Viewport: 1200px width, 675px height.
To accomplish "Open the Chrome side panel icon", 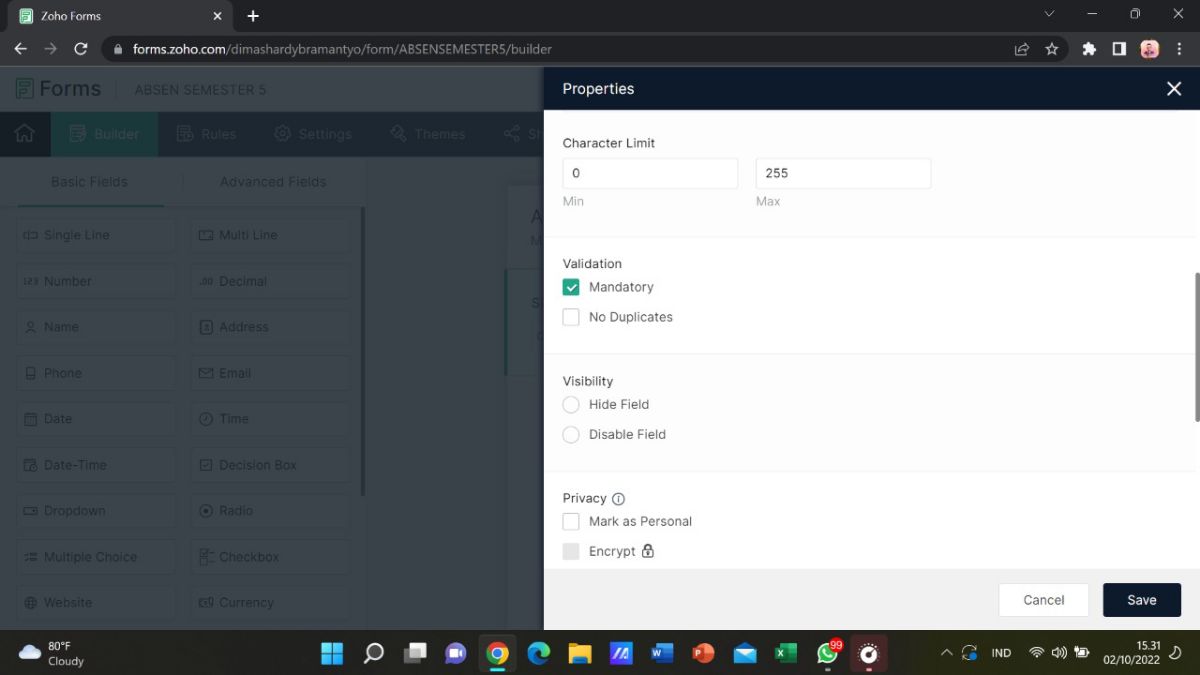I will coord(1119,48).
